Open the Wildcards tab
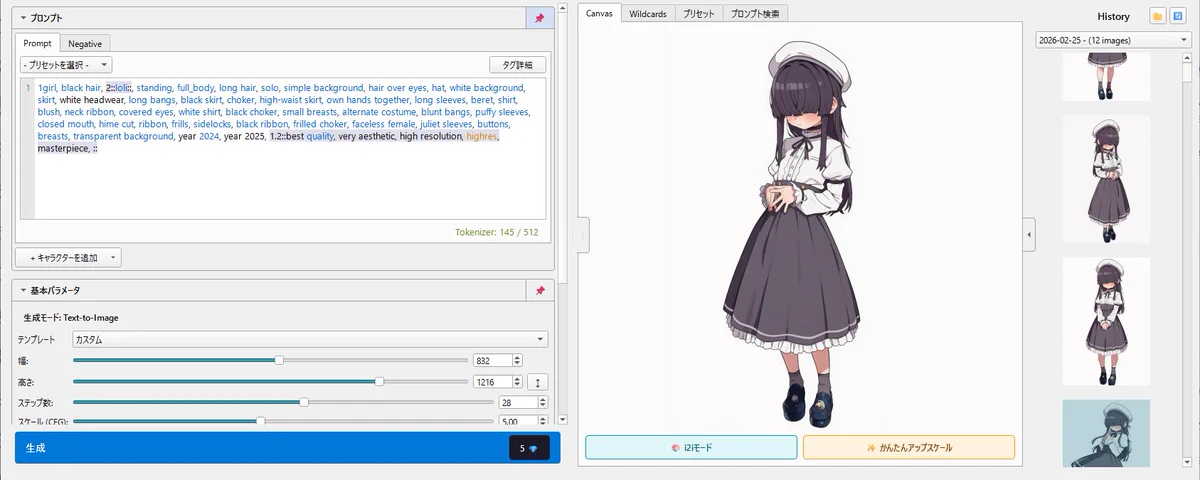This screenshot has height=480, width=1200. click(648, 14)
